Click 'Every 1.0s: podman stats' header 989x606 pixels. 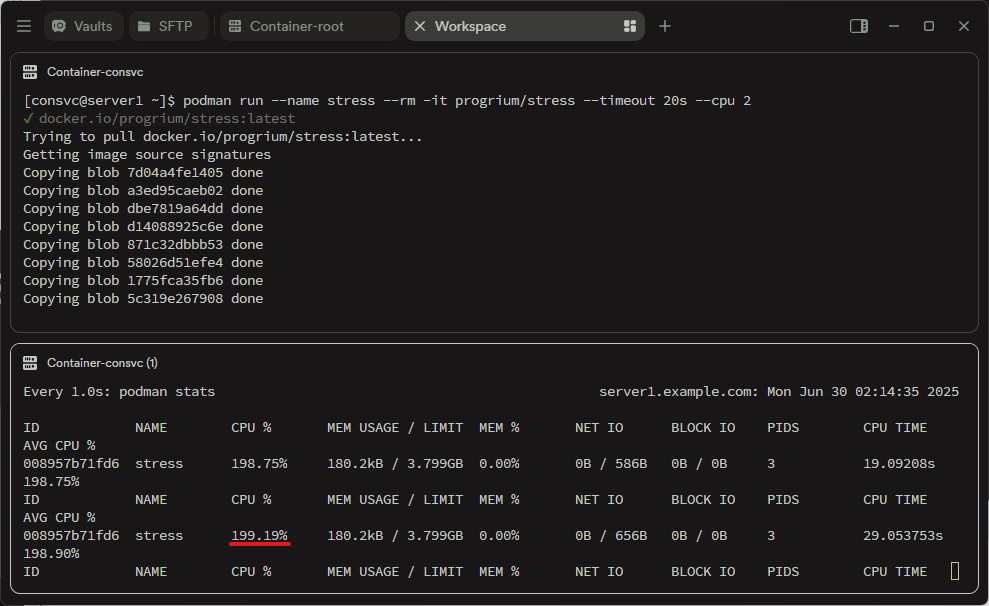click(x=119, y=392)
